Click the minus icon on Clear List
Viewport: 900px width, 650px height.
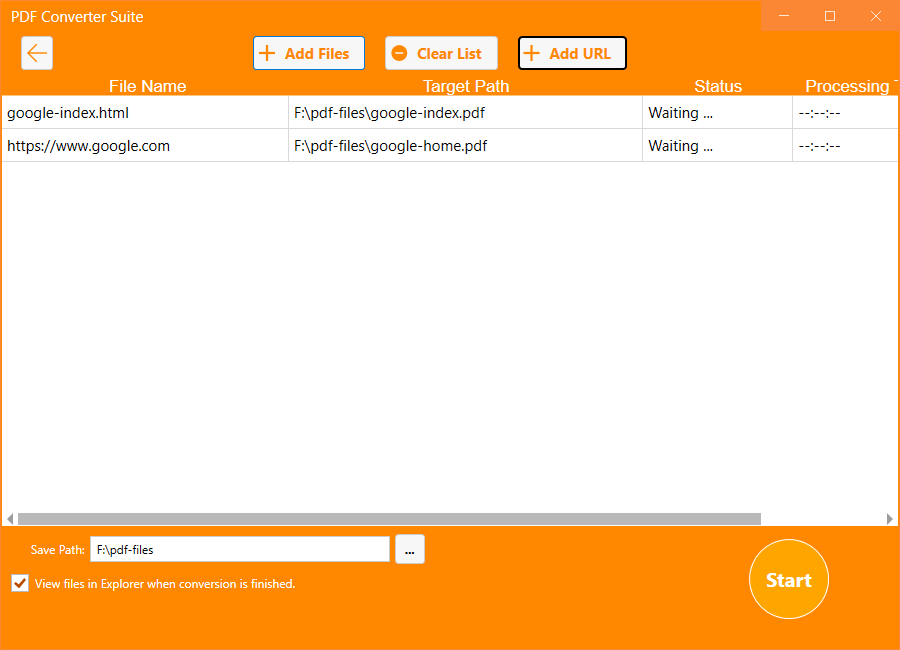pos(401,53)
